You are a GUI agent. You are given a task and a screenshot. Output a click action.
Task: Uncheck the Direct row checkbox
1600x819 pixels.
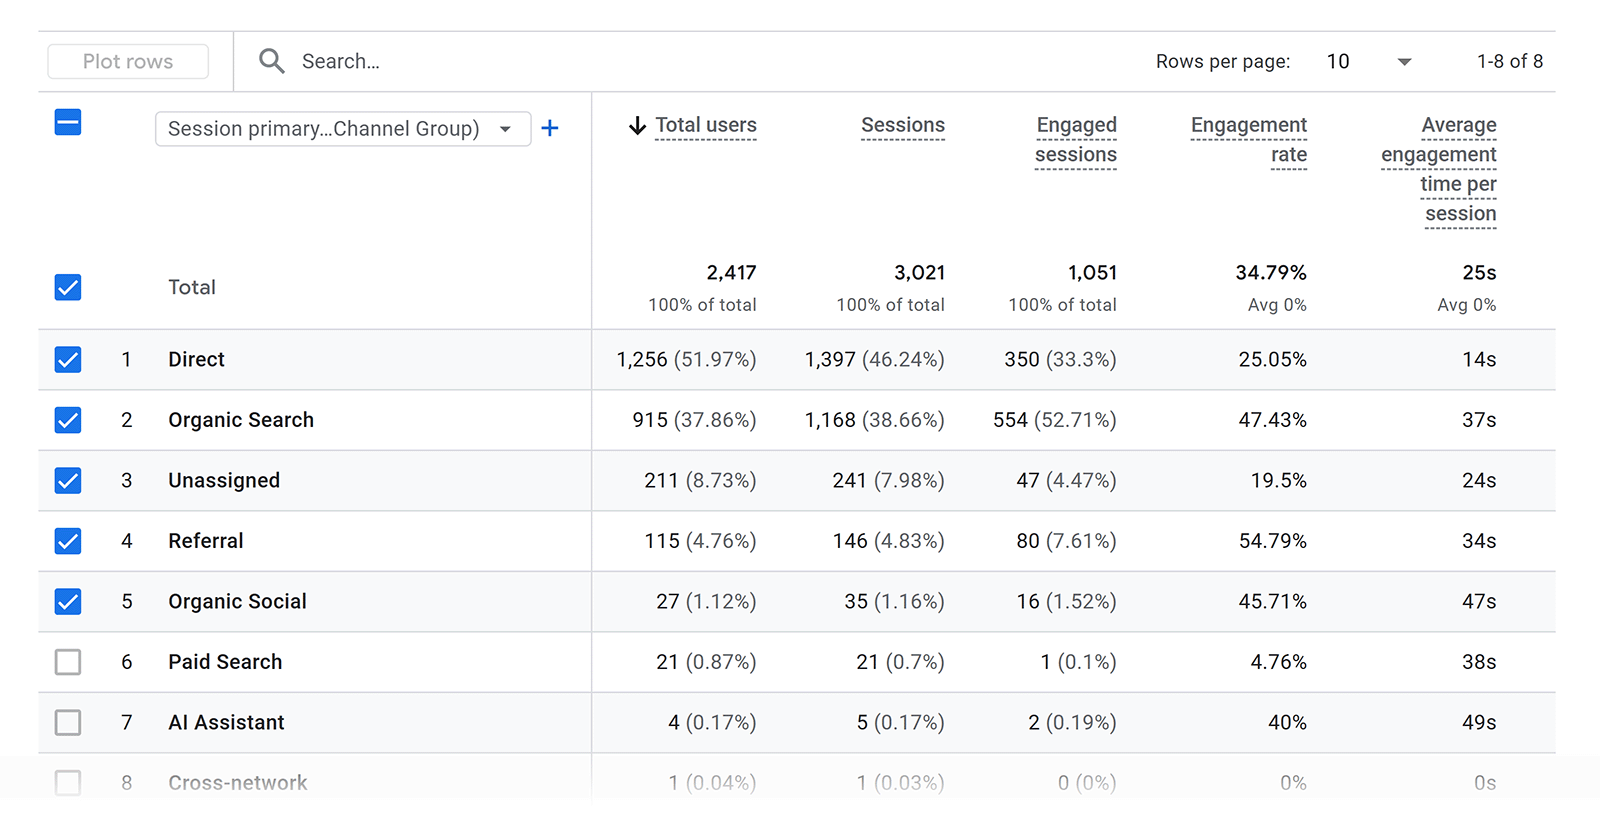click(68, 359)
